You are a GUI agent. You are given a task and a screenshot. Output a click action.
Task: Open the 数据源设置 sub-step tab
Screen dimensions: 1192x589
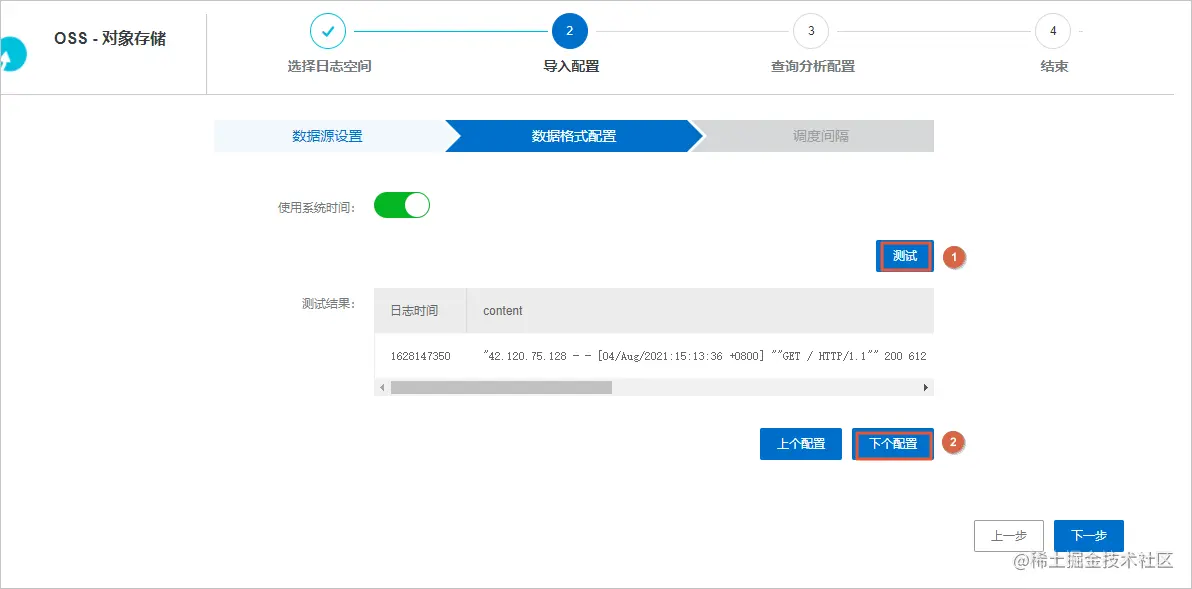(328, 137)
